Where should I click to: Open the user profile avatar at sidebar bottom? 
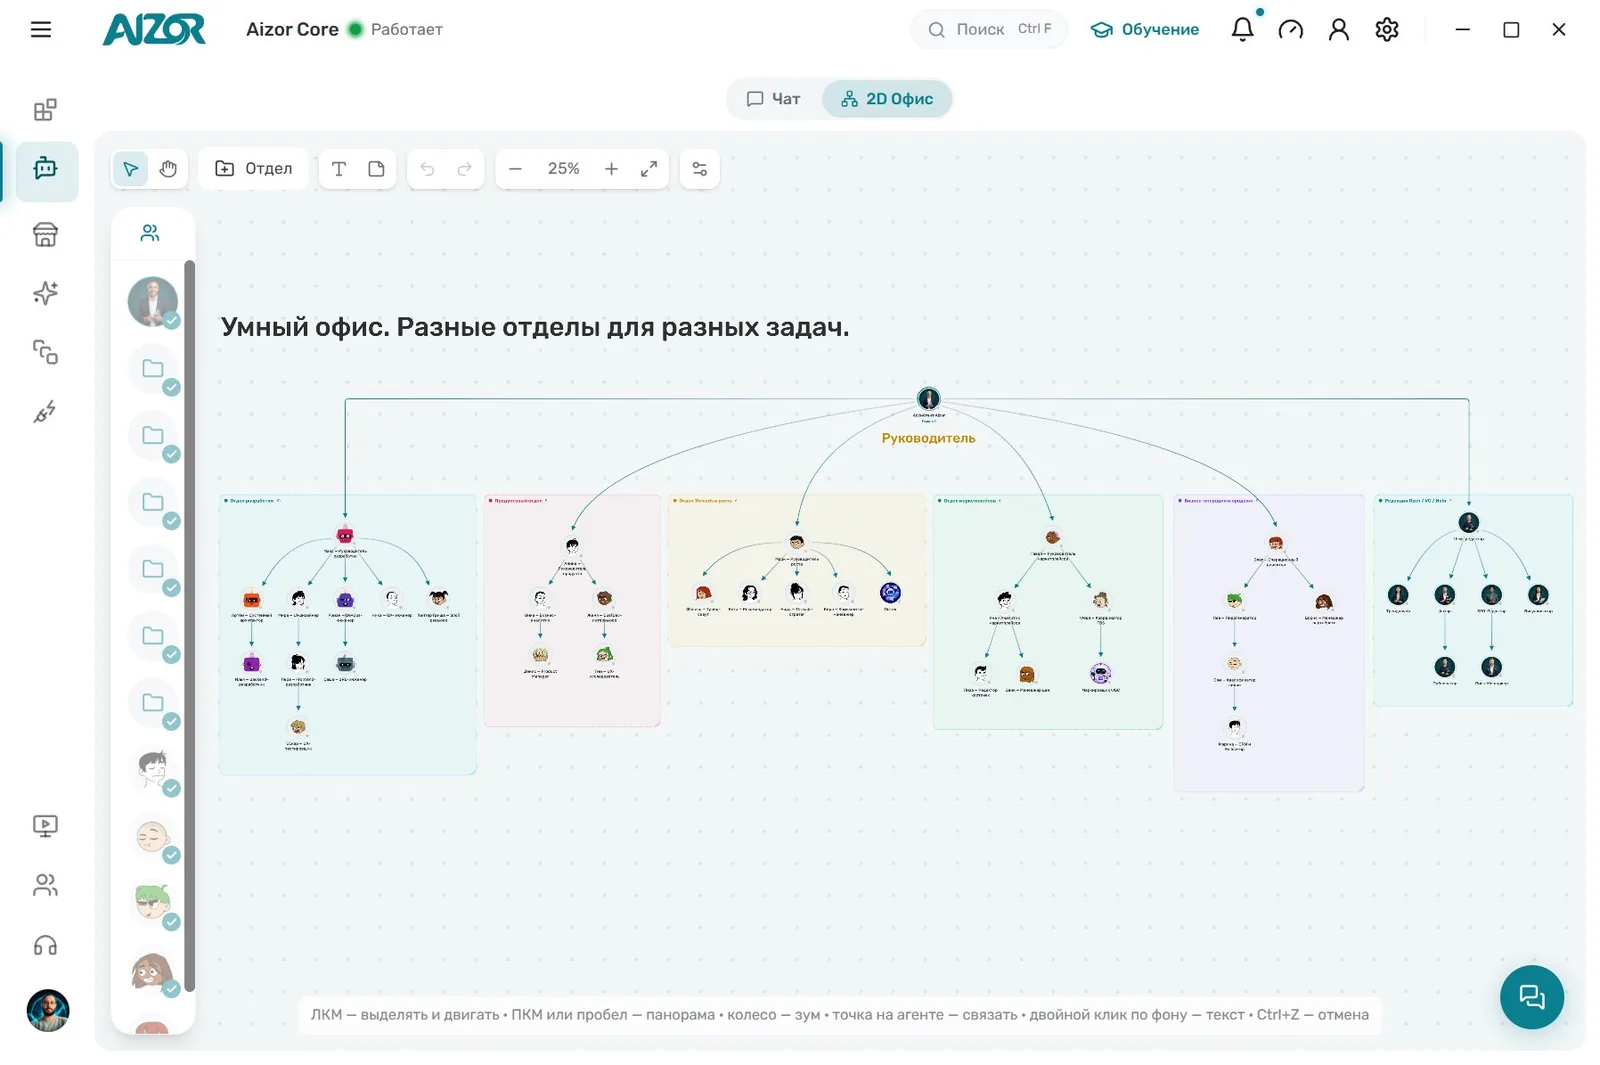coord(48,1011)
